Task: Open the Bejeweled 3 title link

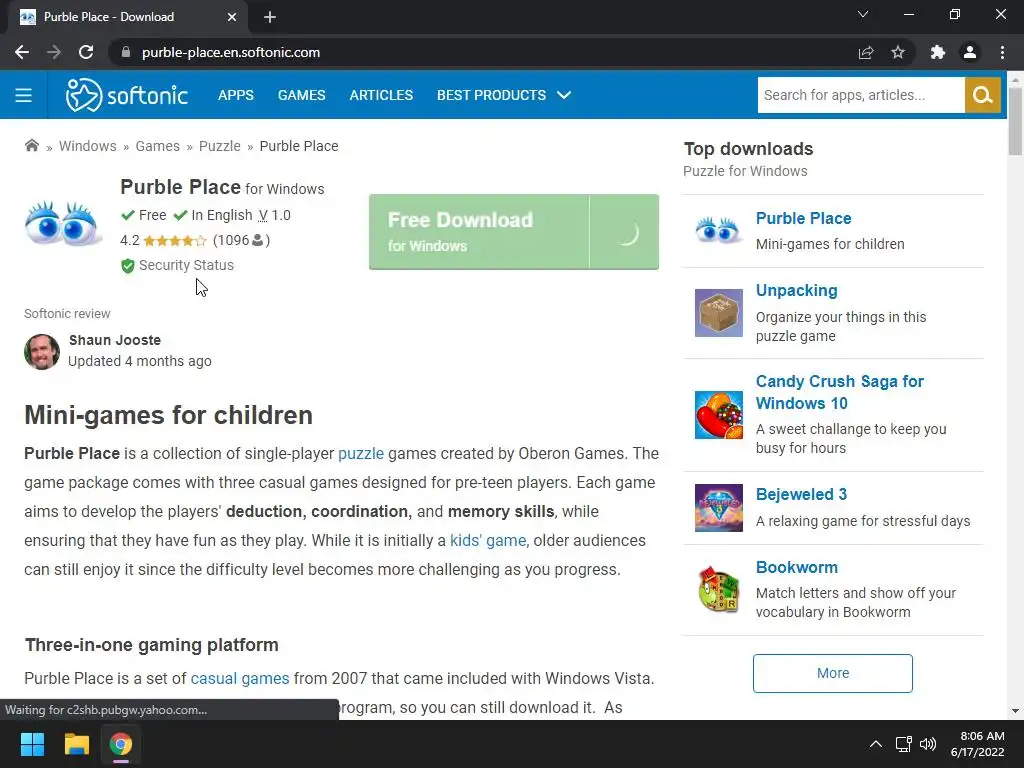Action: [x=801, y=494]
